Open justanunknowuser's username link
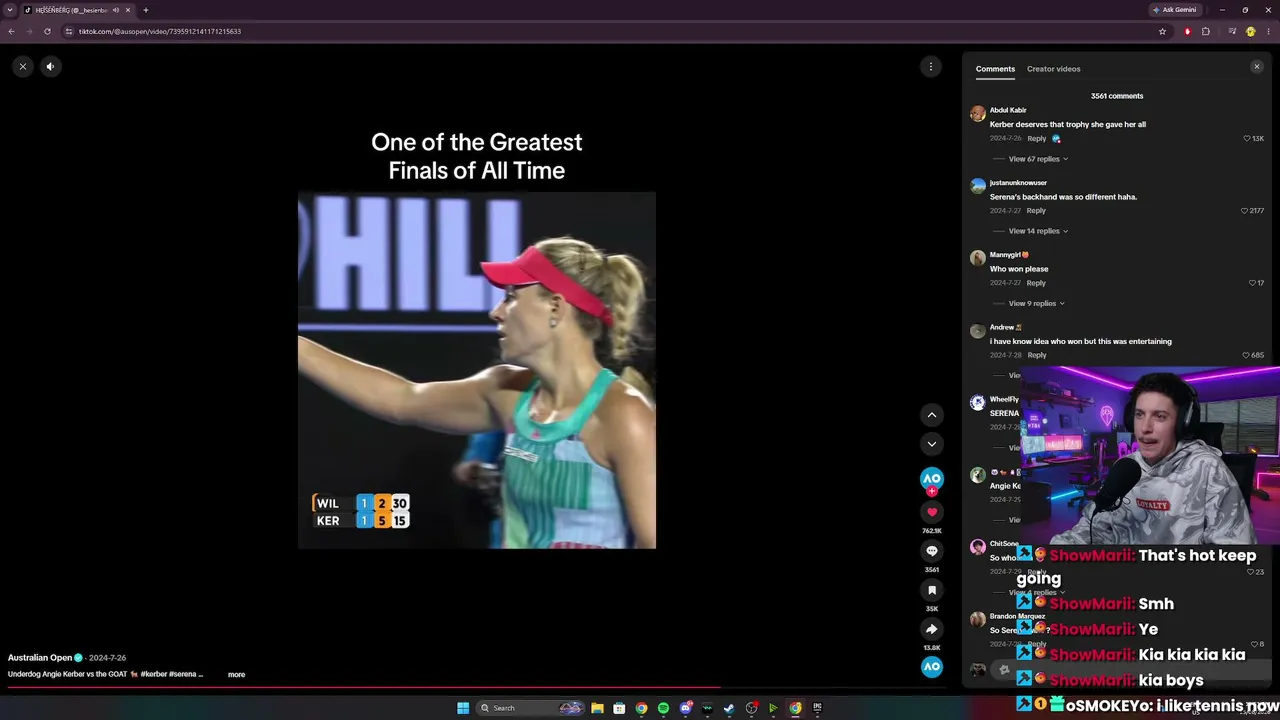Screen dimensions: 1280x720 tap(1018, 183)
